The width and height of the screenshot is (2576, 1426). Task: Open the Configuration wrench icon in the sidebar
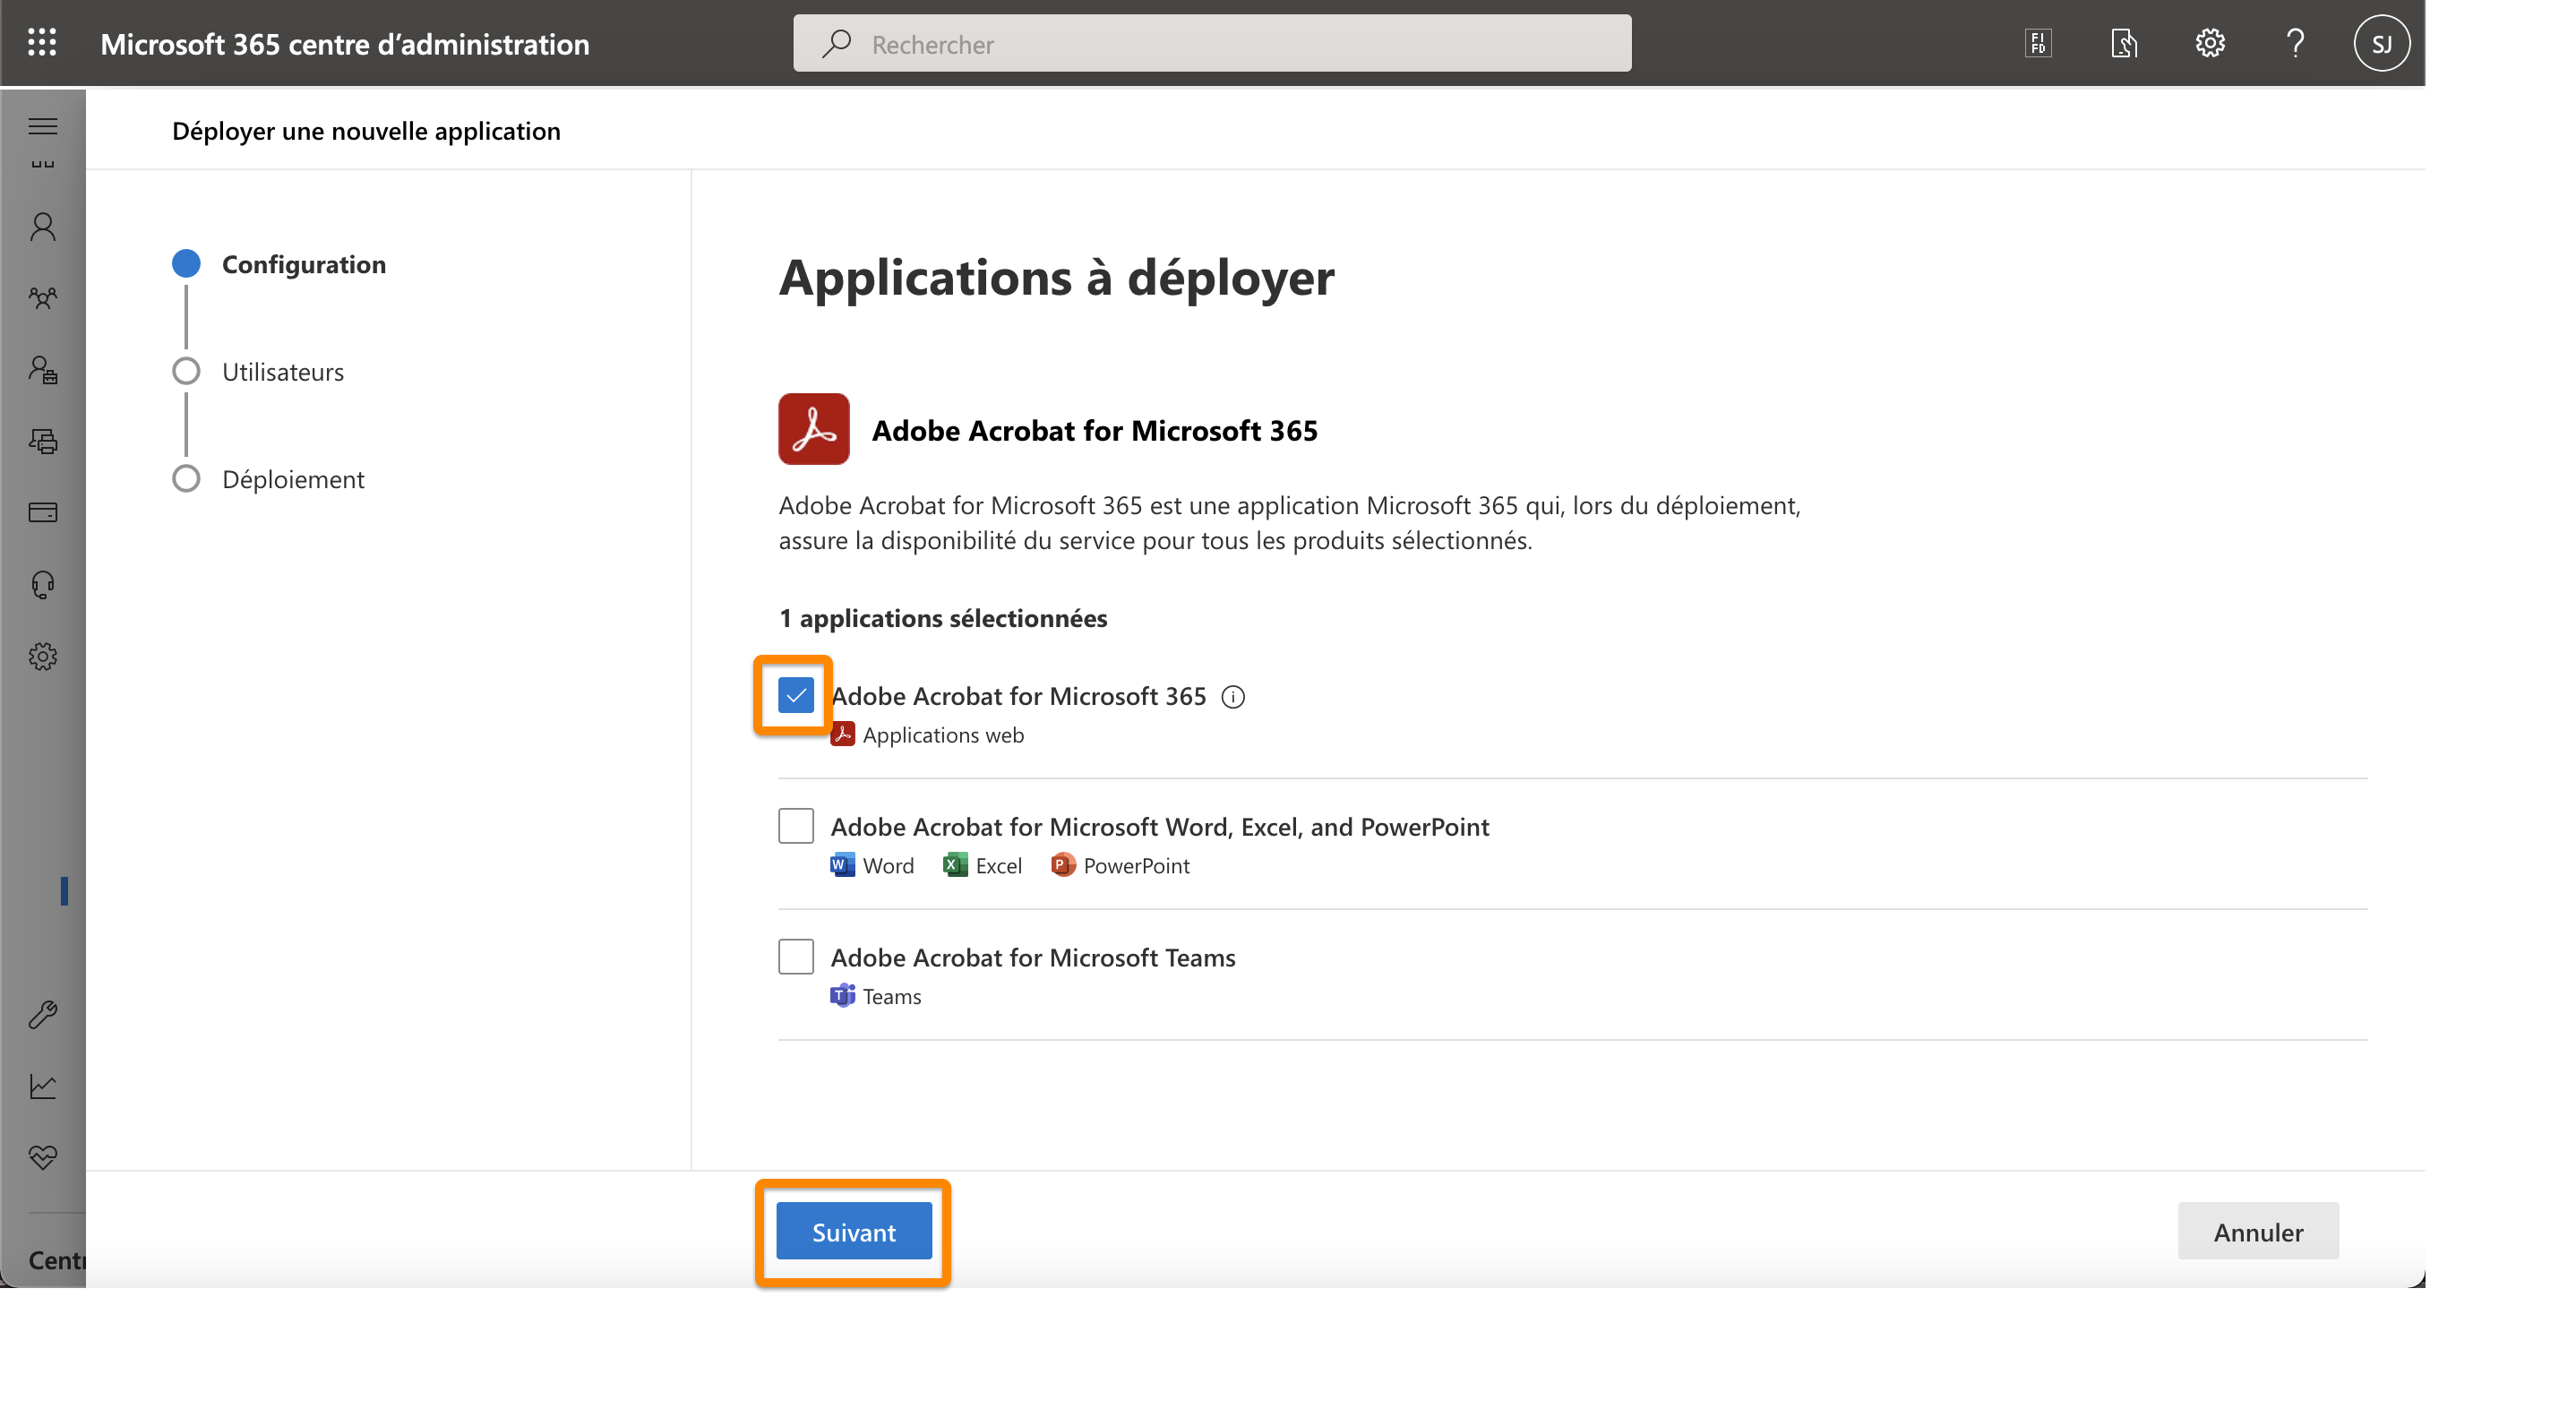click(42, 1014)
